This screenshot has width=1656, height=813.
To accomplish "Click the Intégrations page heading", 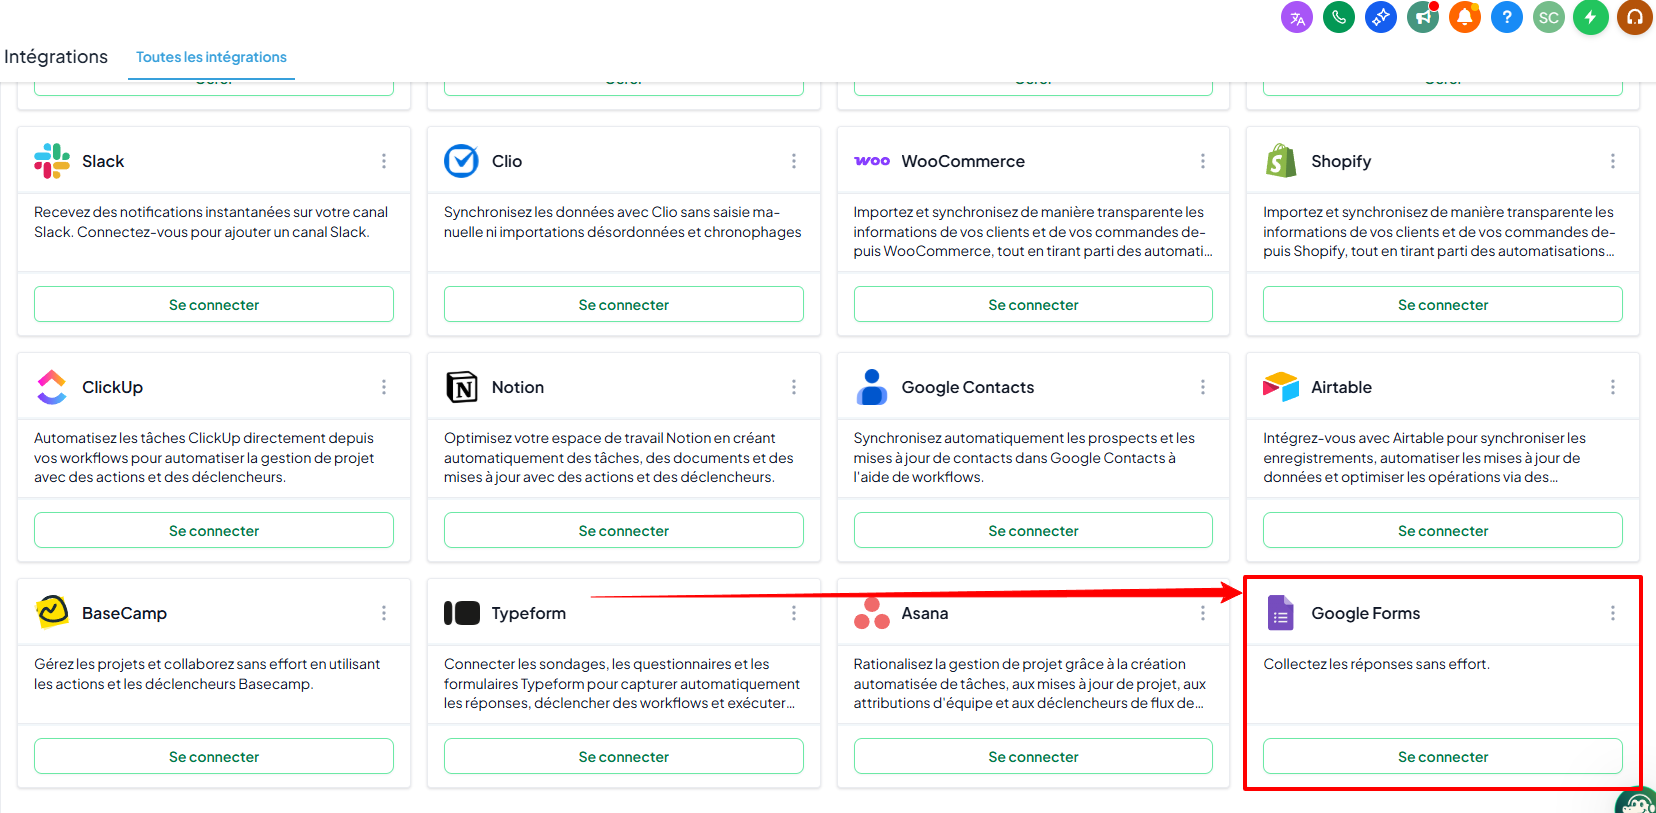I will point(56,57).
